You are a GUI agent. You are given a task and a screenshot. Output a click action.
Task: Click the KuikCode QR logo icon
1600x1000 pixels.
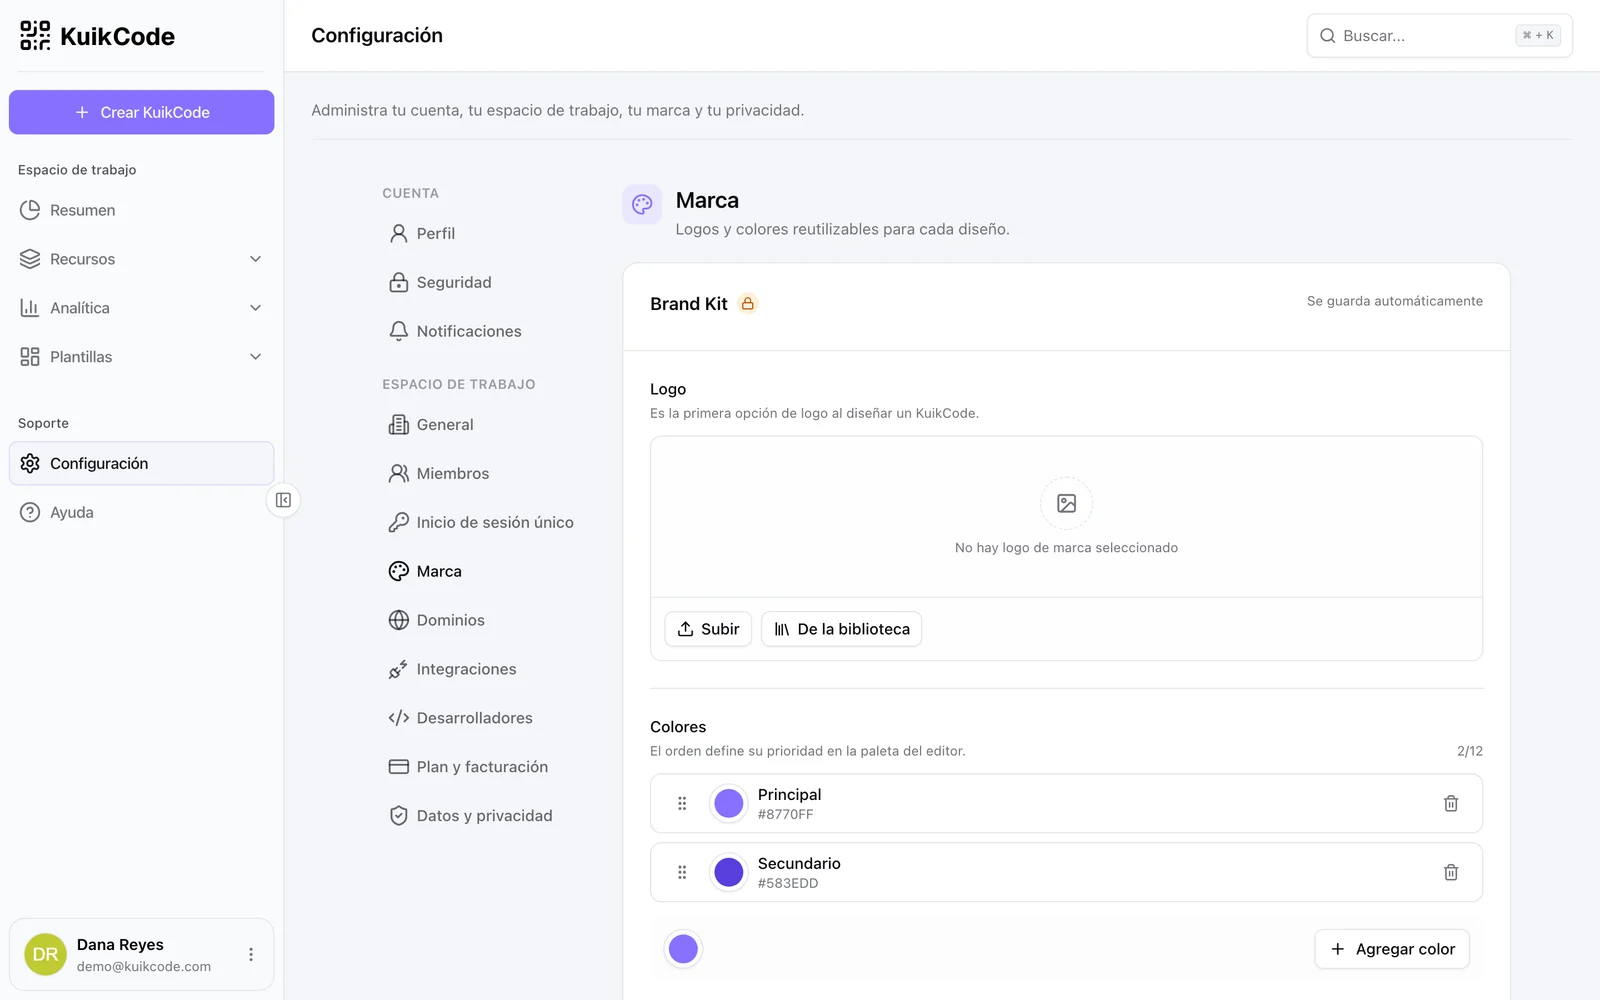35,36
